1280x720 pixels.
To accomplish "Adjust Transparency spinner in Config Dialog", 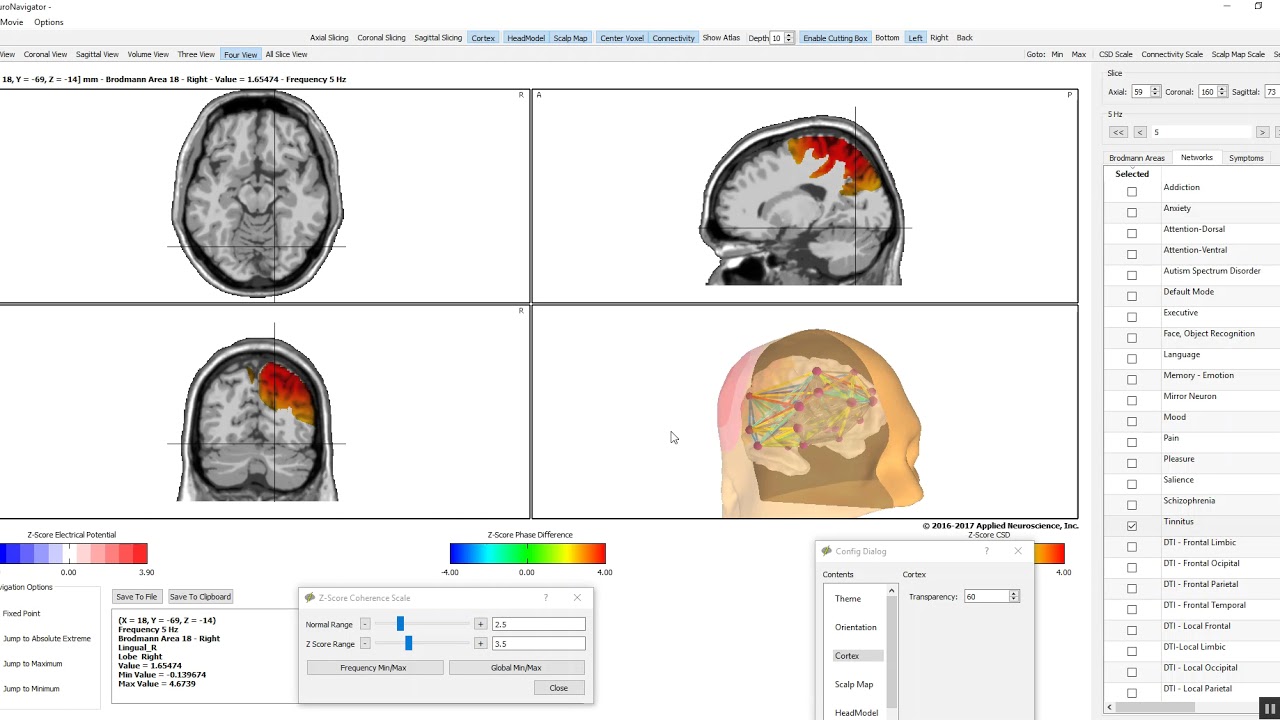I will coord(1014,597).
